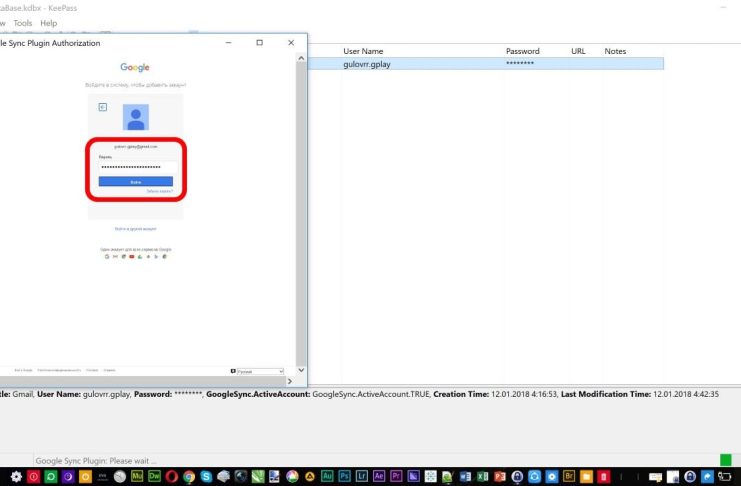Click the red power icon in the taskbar
The image size is (741, 486).
coord(33,477)
